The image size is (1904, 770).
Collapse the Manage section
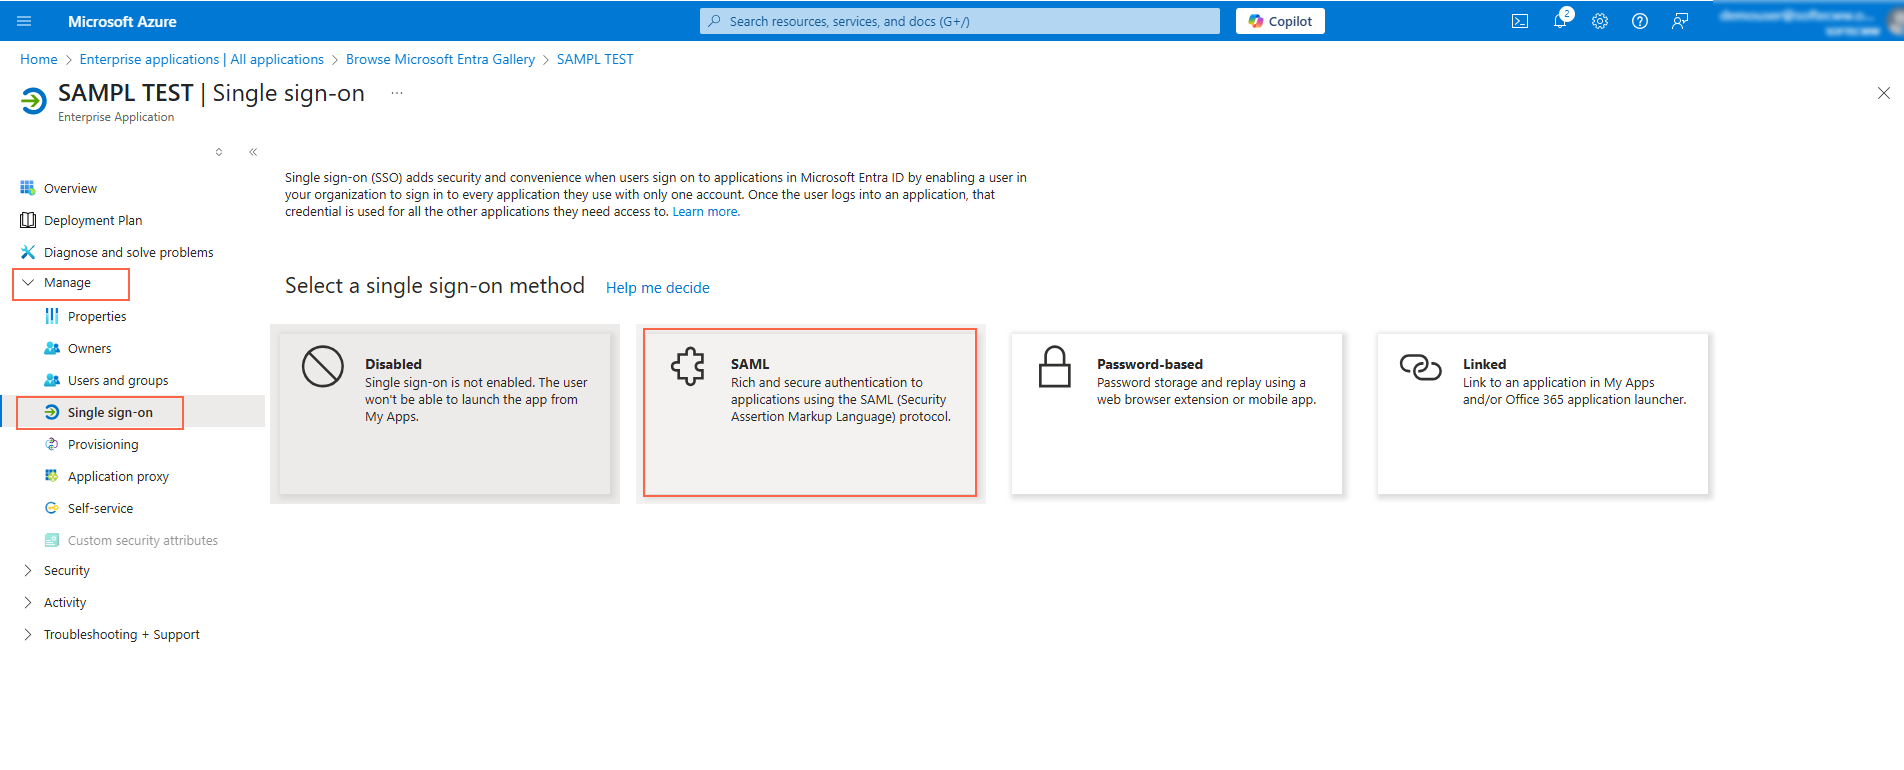(x=67, y=283)
